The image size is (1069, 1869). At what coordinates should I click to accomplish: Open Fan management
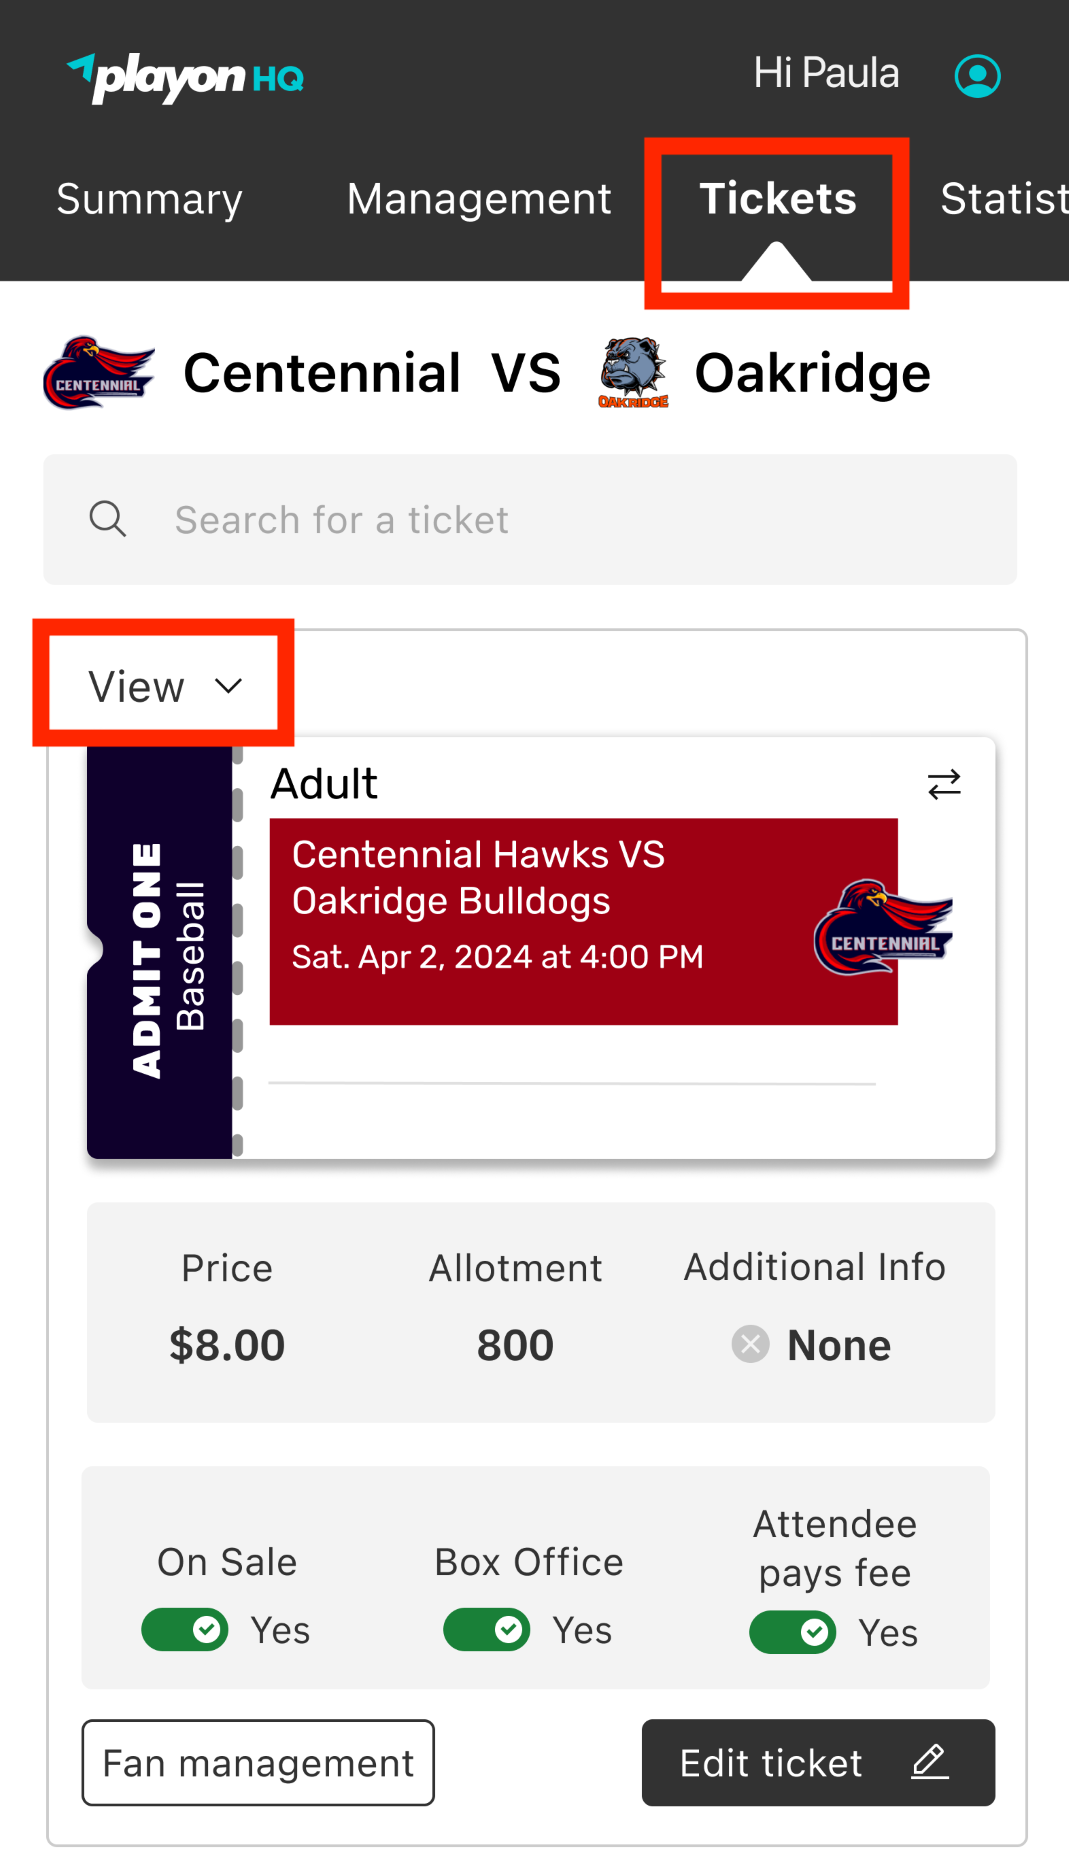257,1762
